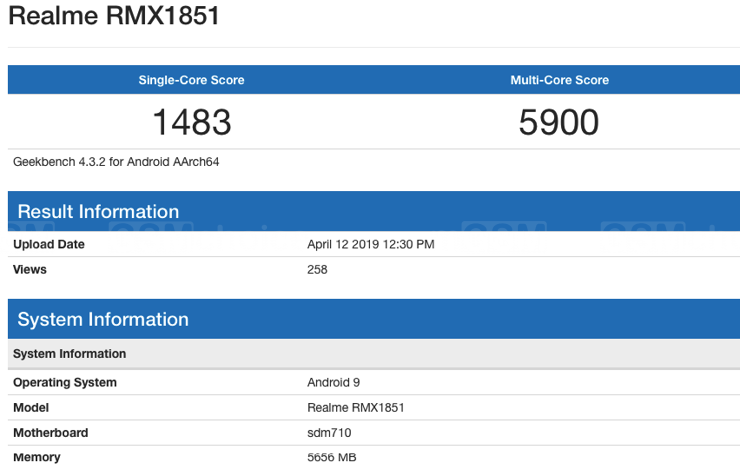Screen dimensions: 740x476
Task: Click the April 12 2019 12:30 PM value
Action: [370, 244]
